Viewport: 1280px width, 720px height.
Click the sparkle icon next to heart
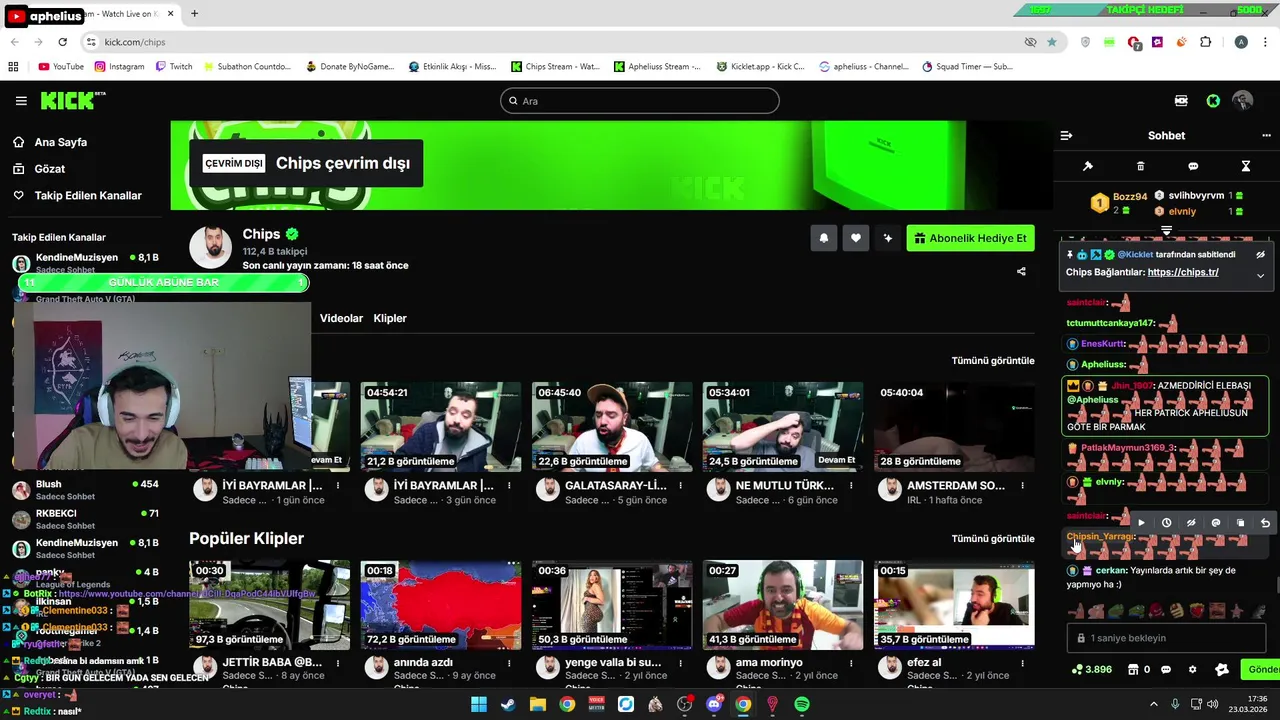[x=887, y=238]
